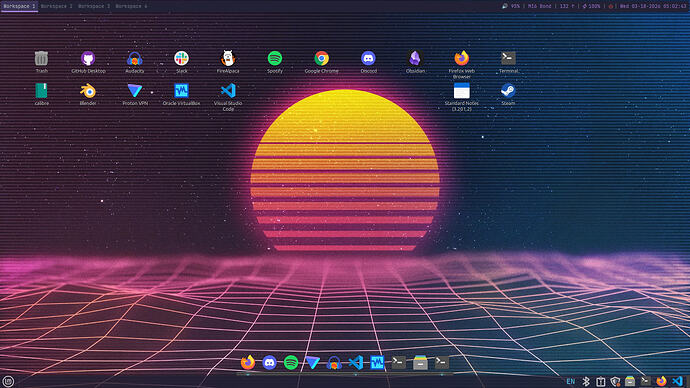Click the file manager tray icon

(630, 381)
